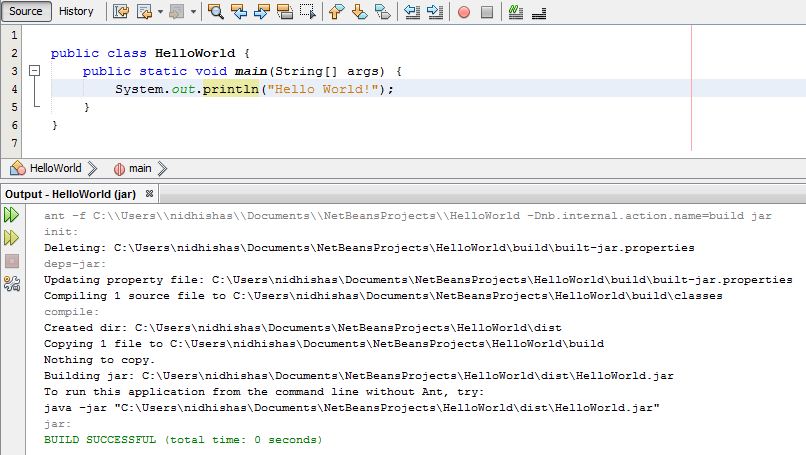The image size is (806, 455).
Task: Select the Output - HelloWorld (jar) tab
Action: 70,194
